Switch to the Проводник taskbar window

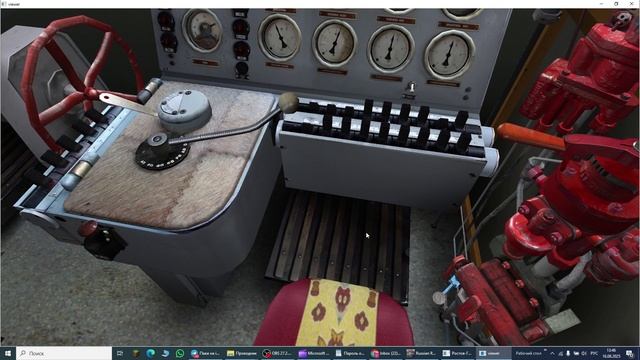[x=242, y=353]
